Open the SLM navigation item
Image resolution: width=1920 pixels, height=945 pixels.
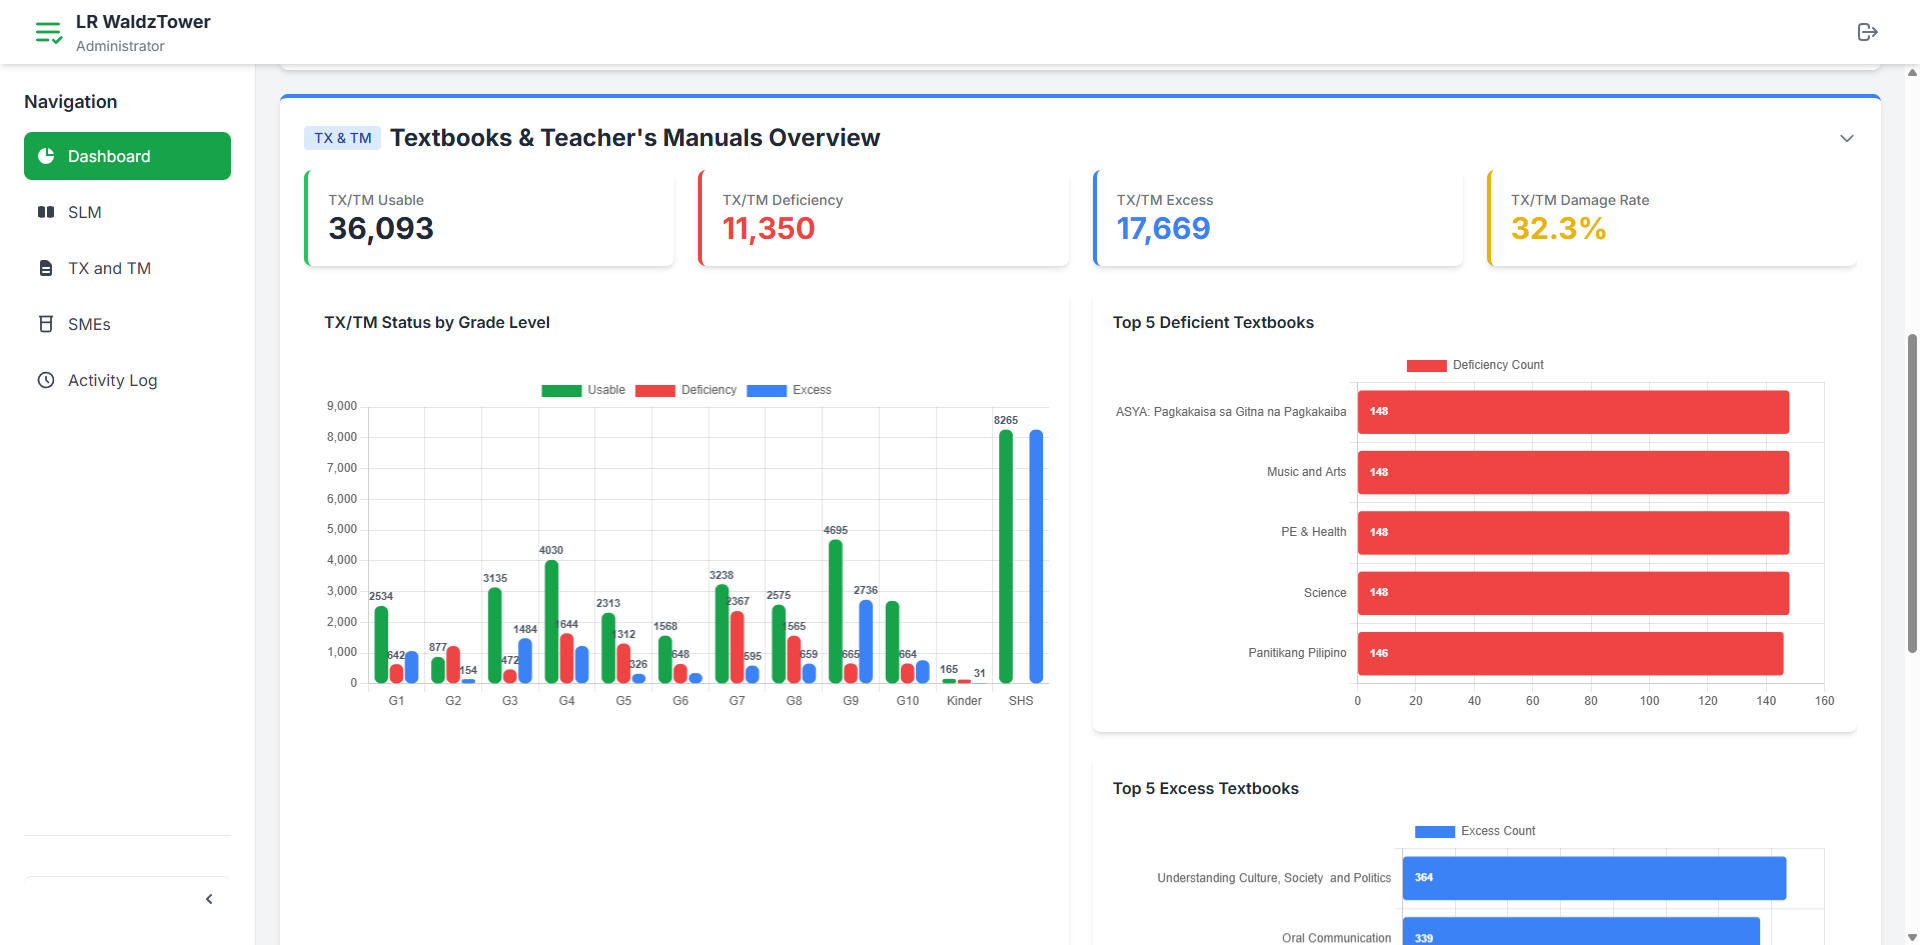[127, 212]
